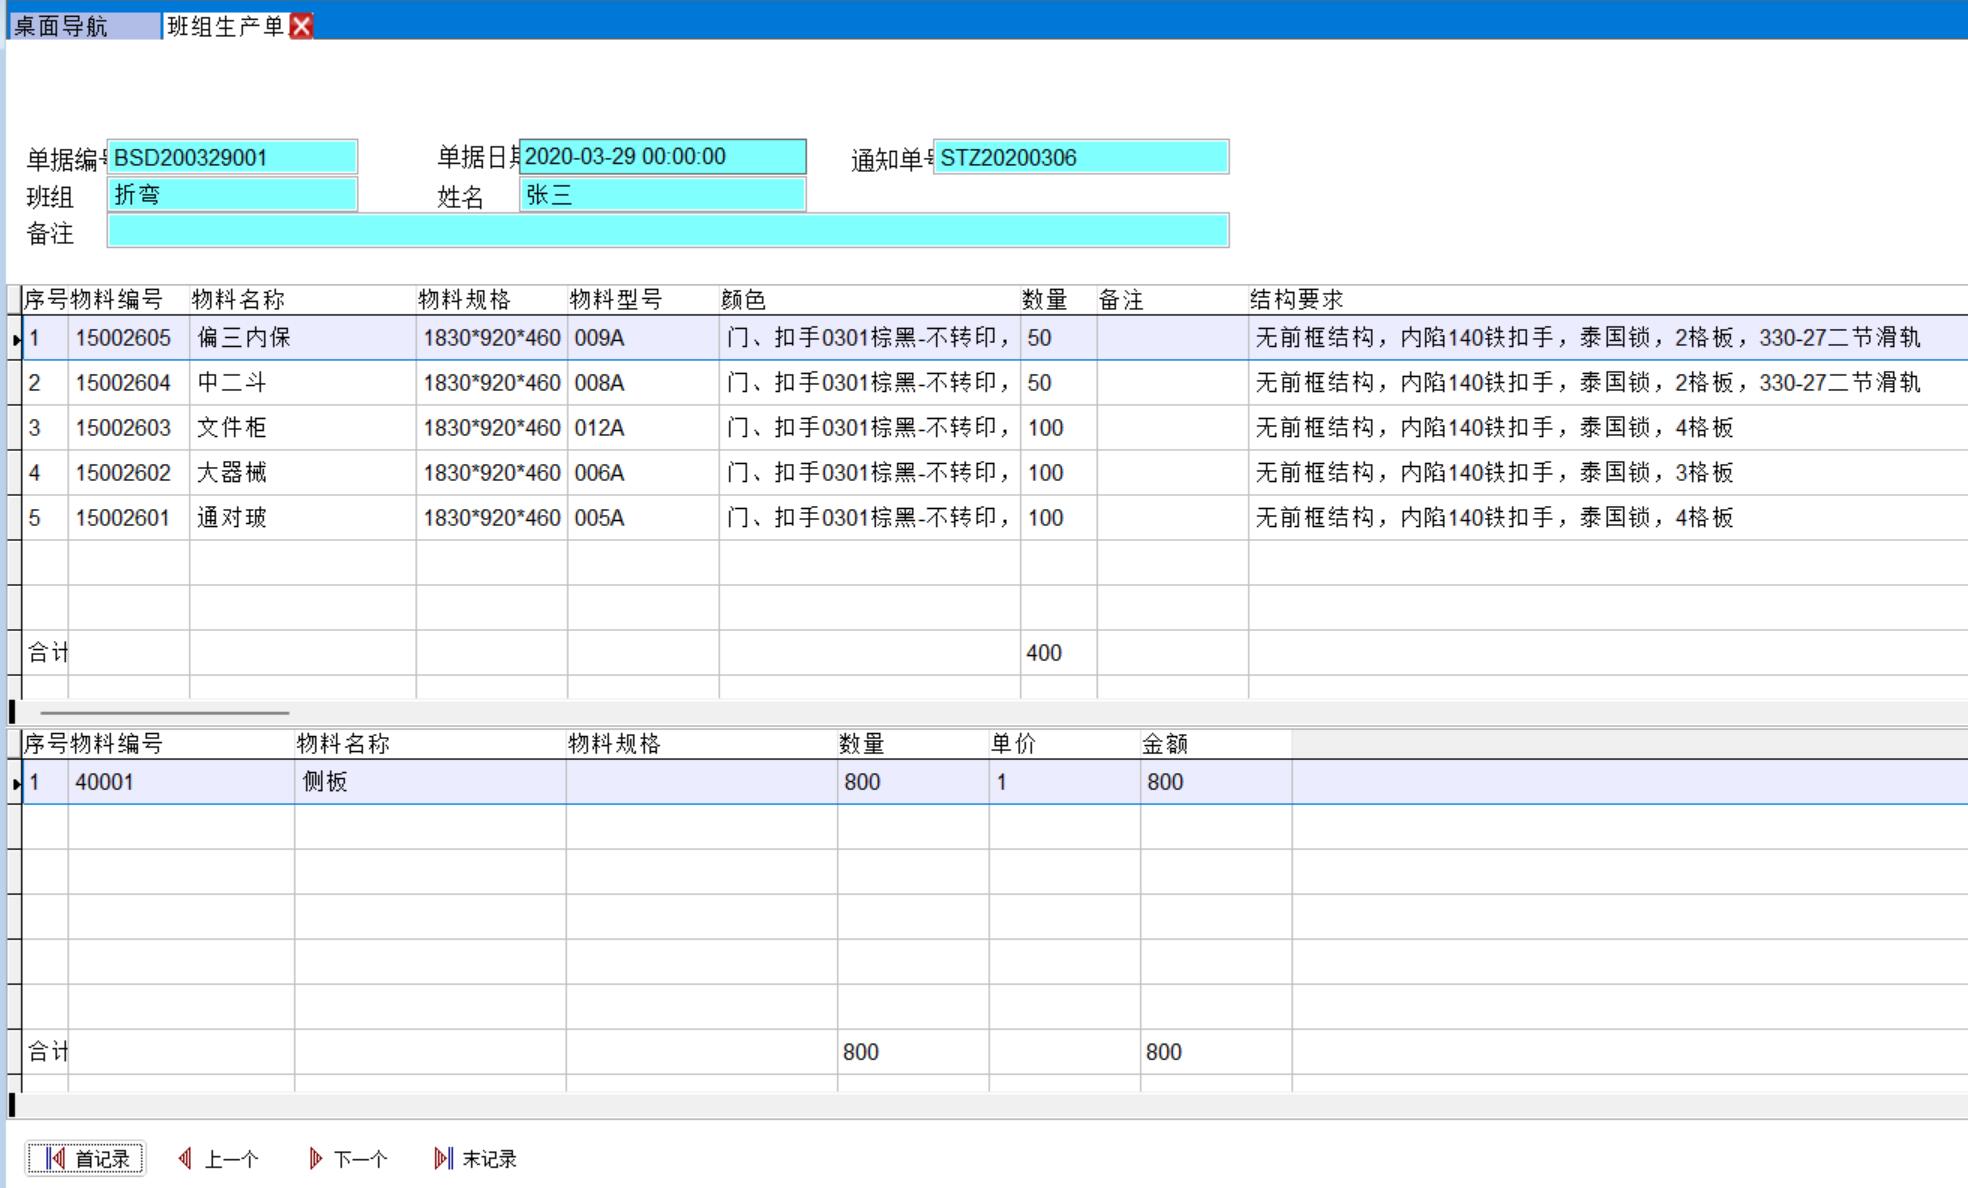Go to previous record via 上一个
This screenshot has width=1968, height=1188.
[219, 1158]
